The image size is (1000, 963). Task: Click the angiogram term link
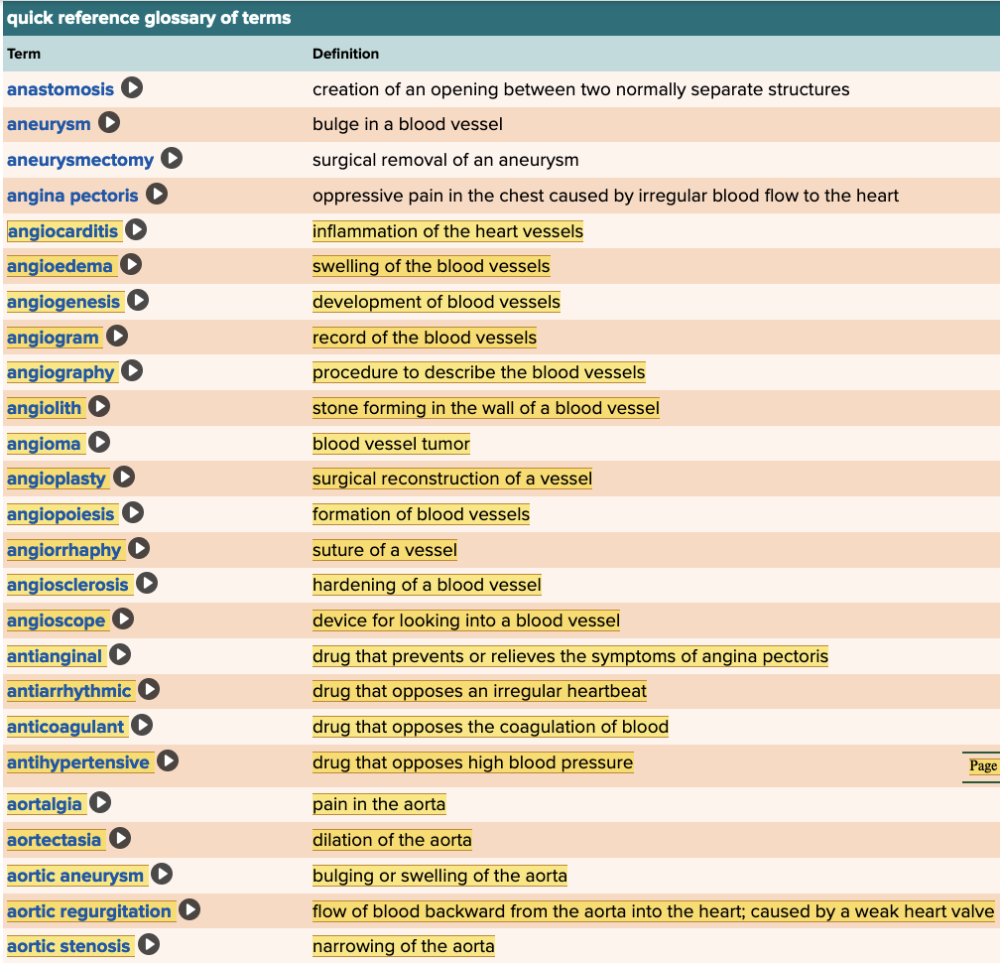53,337
